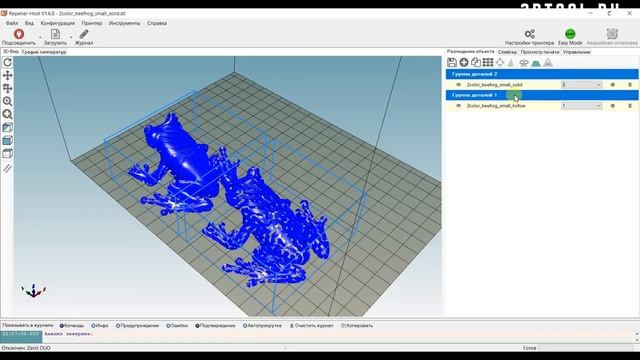The width and height of the screenshot is (640, 360).
Task: Click the Mirror object icon
Action: tap(548, 62)
